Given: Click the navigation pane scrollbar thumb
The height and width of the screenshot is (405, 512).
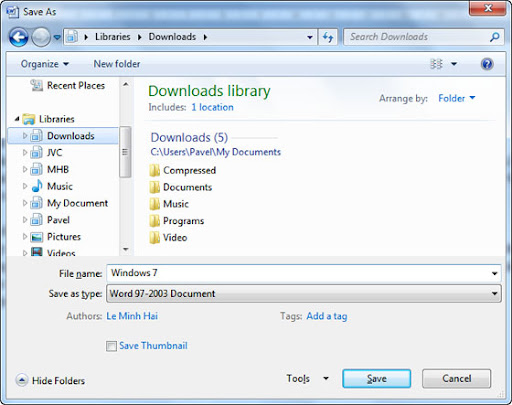Looking at the screenshot, I should point(125,152).
